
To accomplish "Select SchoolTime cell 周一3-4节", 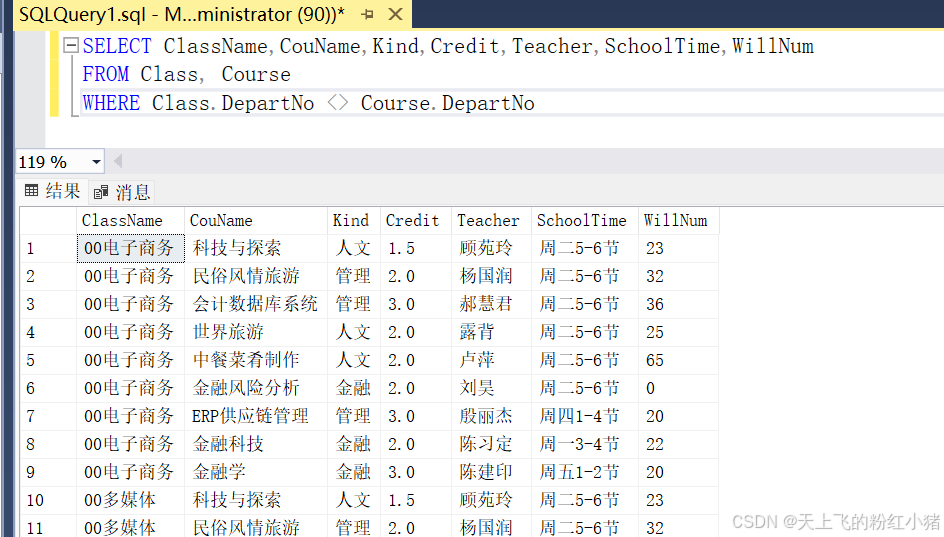I will click(585, 445).
